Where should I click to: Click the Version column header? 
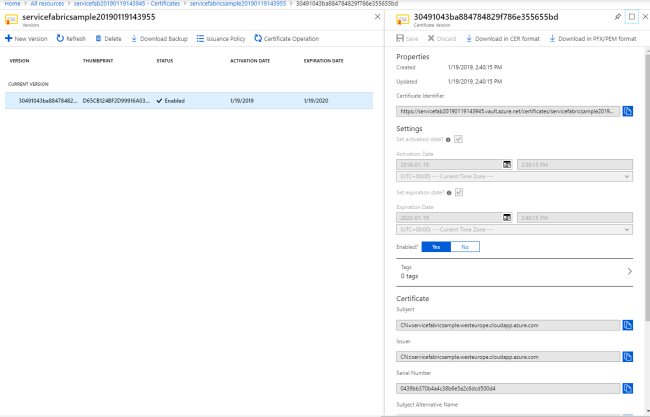click(19, 61)
